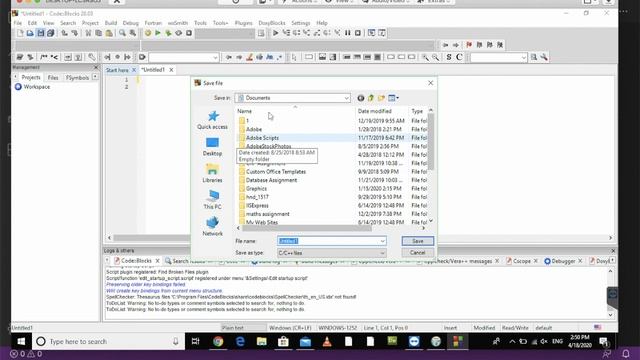Click the Date modified column header
The image size is (640, 360).
click(382, 111)
